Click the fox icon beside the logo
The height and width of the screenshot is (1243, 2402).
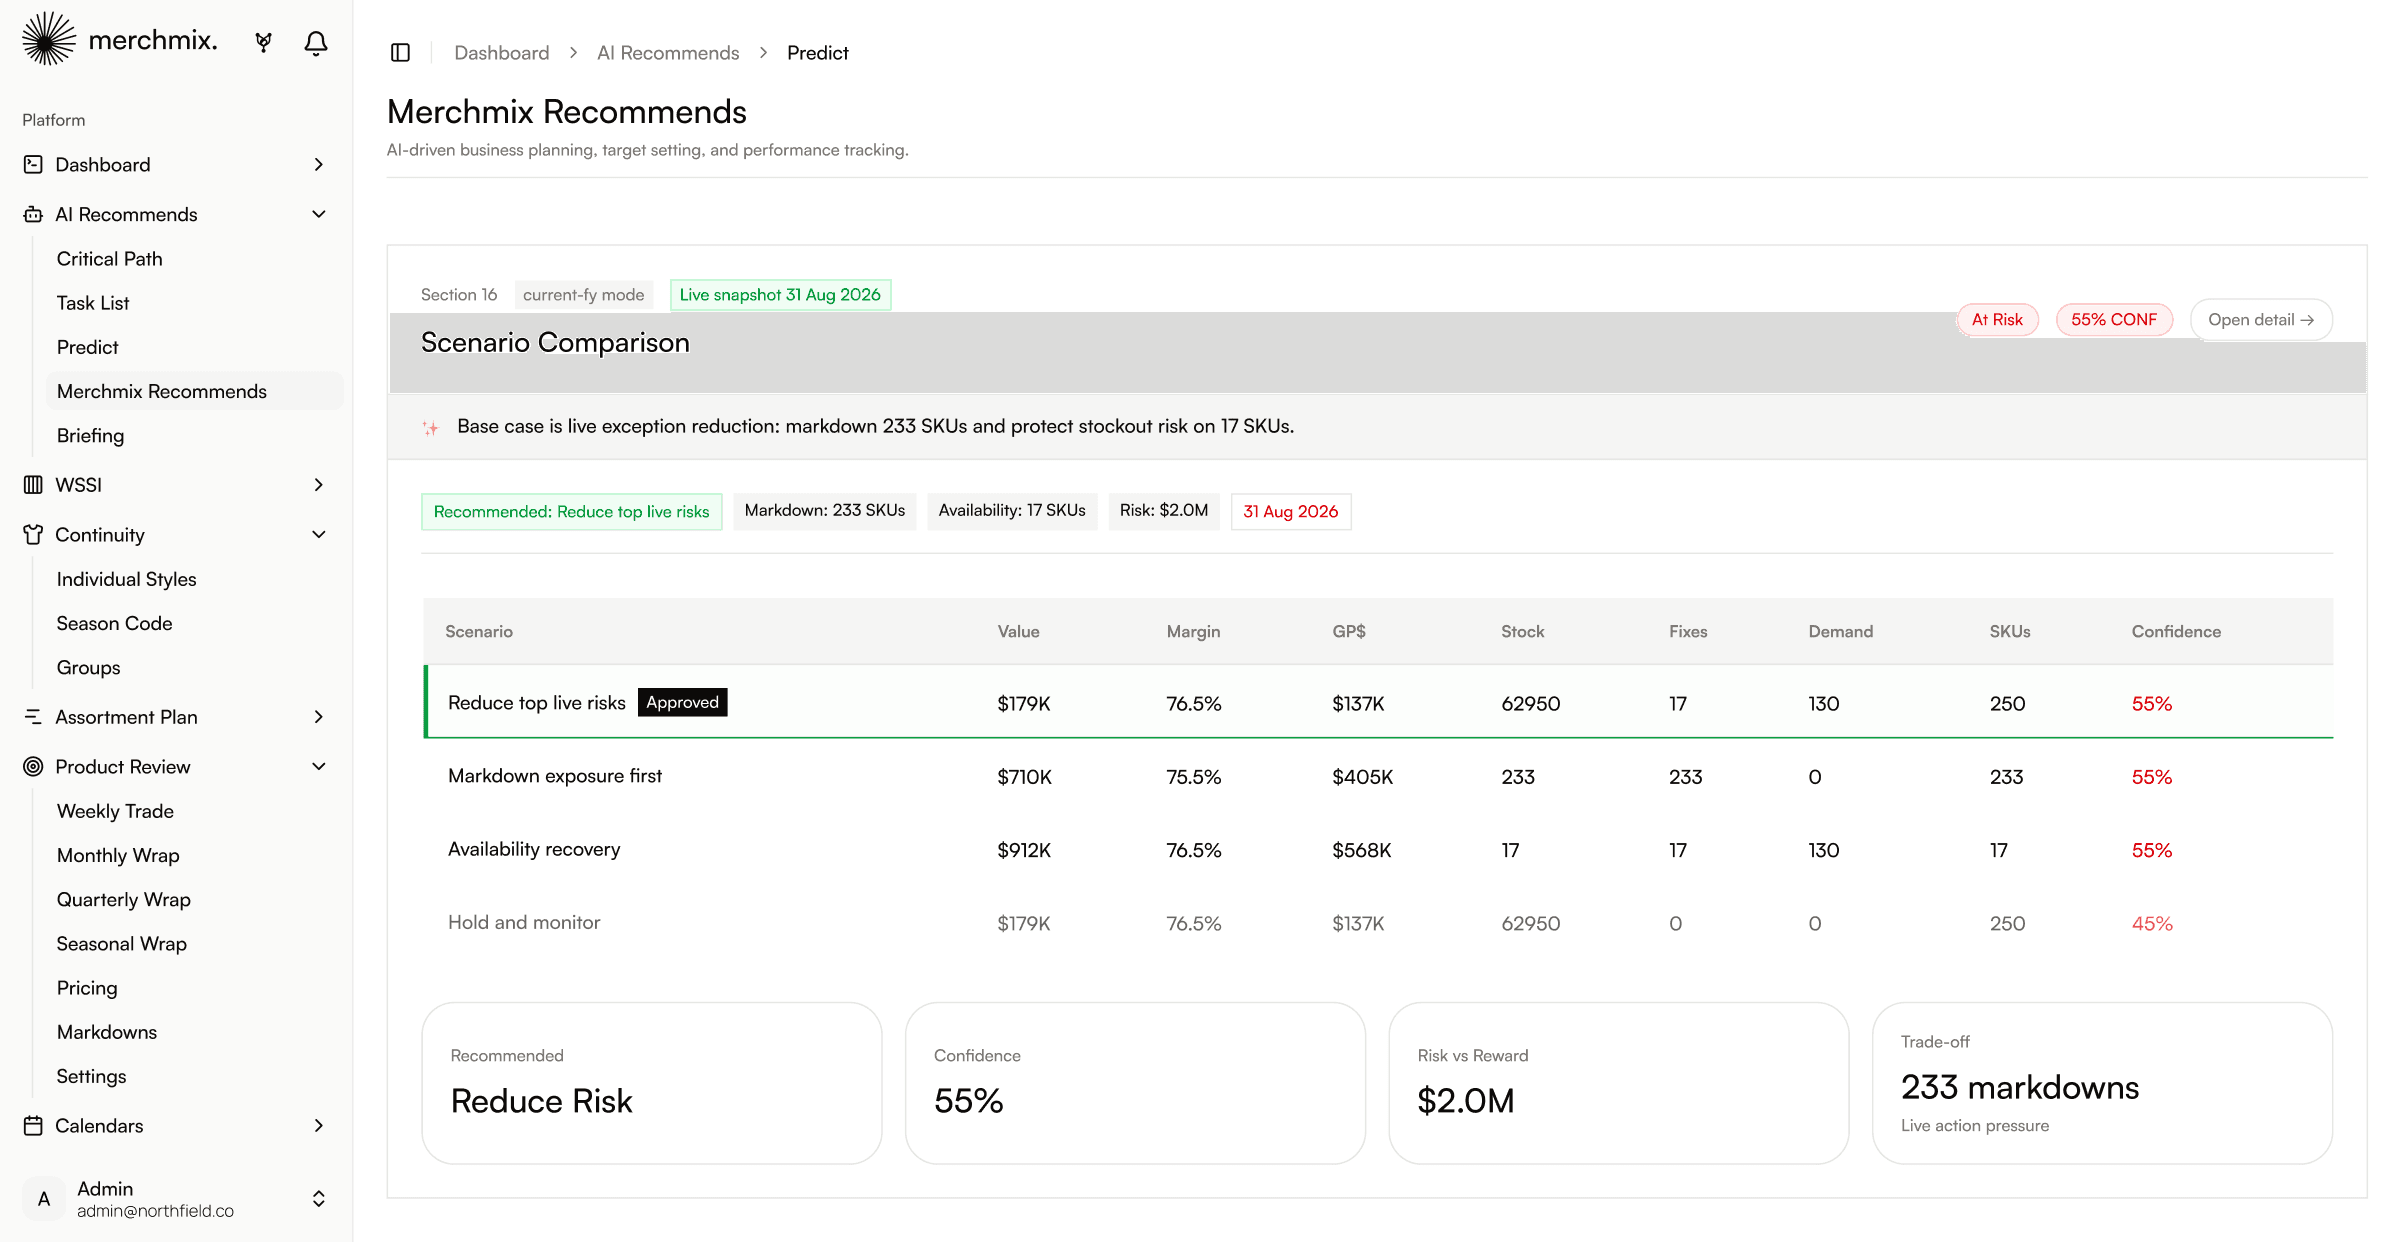point(263,42)
